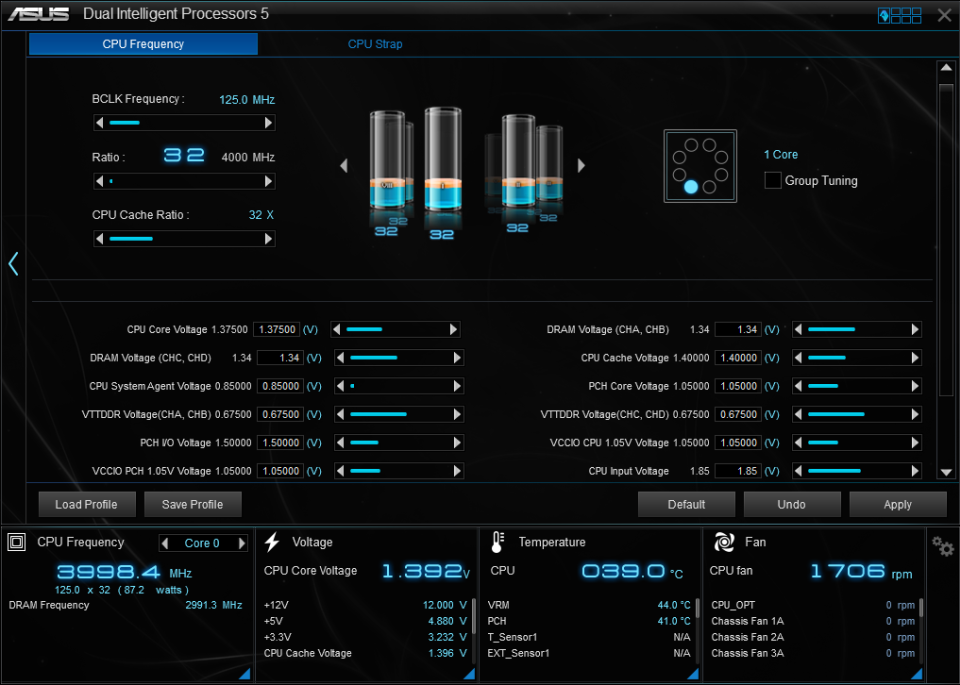The width and height of the screenshot is (960, 685).
Task: Expand the CPU Frequency monitor panel corner triangle
Action: [244, 673]
